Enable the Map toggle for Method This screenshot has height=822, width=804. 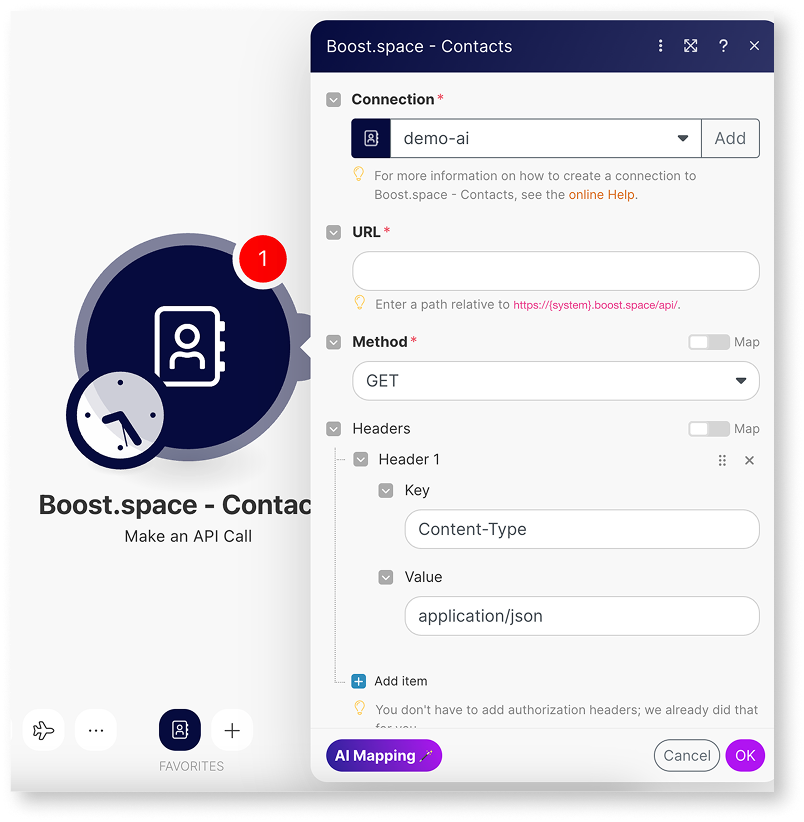711,342
